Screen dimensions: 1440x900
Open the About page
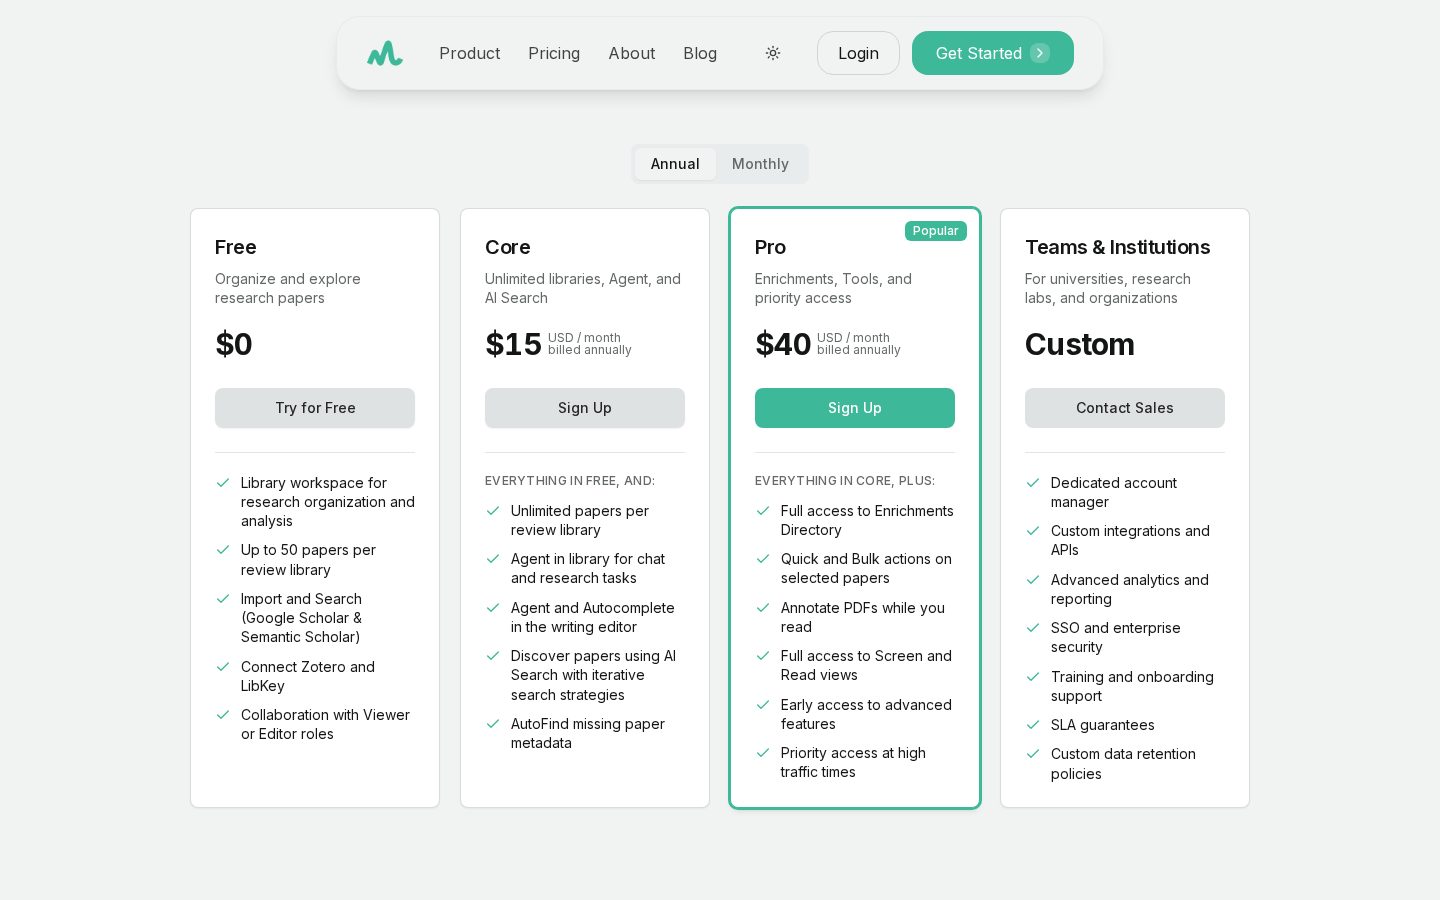[x=632, y=53]
